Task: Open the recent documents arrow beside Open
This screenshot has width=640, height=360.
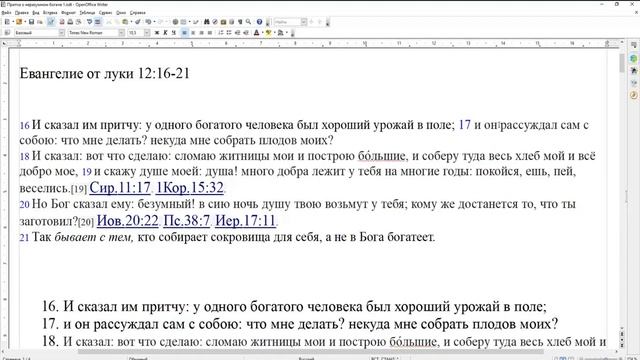Action: point(25,22)
